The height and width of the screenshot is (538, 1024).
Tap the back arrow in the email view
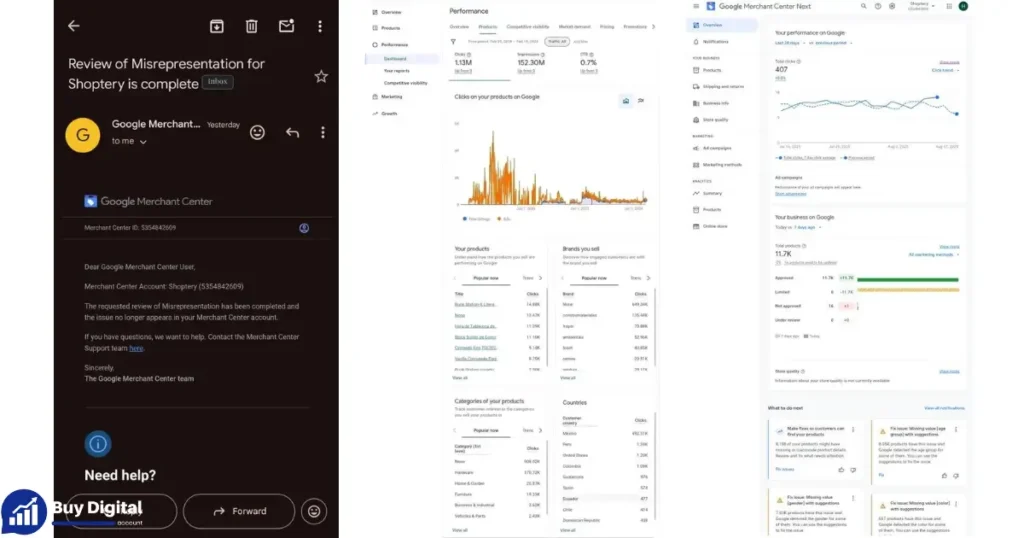(x=74, y=26)
